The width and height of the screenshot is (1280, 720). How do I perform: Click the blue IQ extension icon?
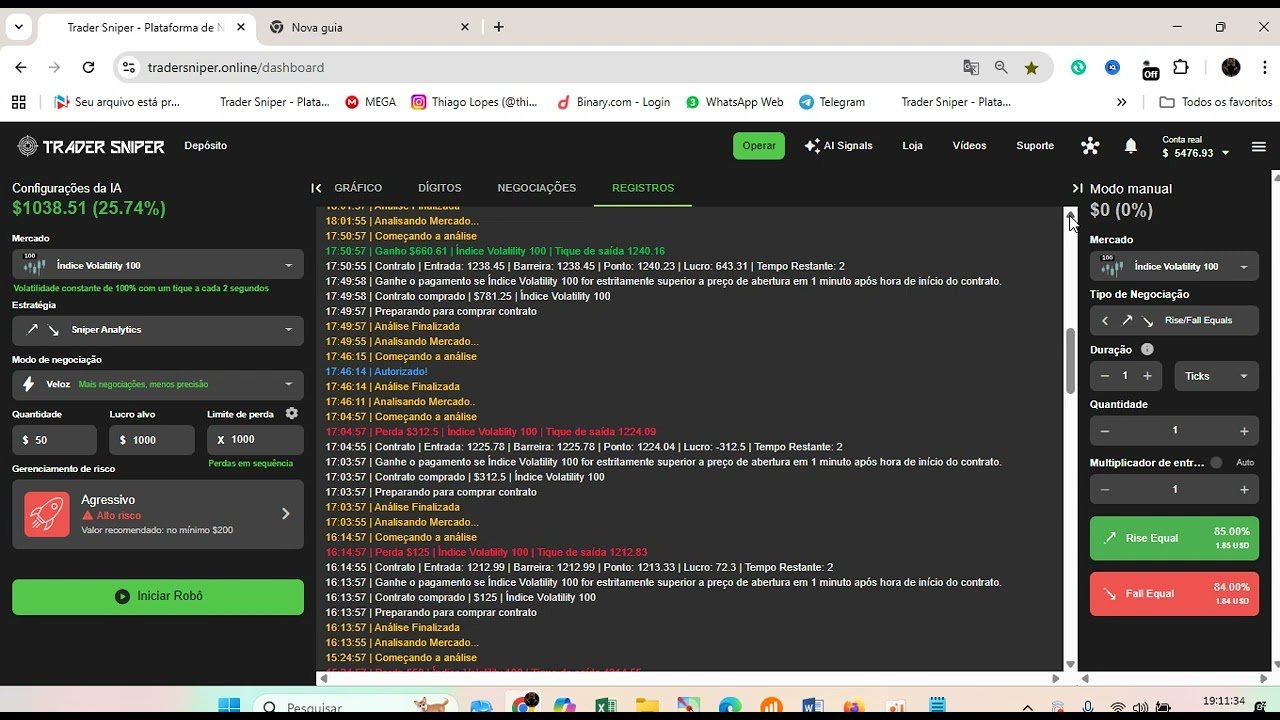pyautogui.click(x=1112, y=67)
